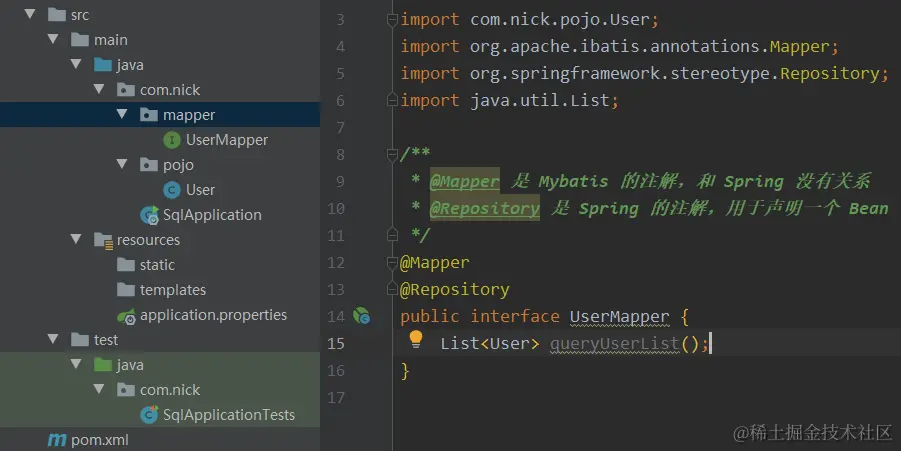
Task: Click the templates folder icon
Action: (x=126, y=289)
